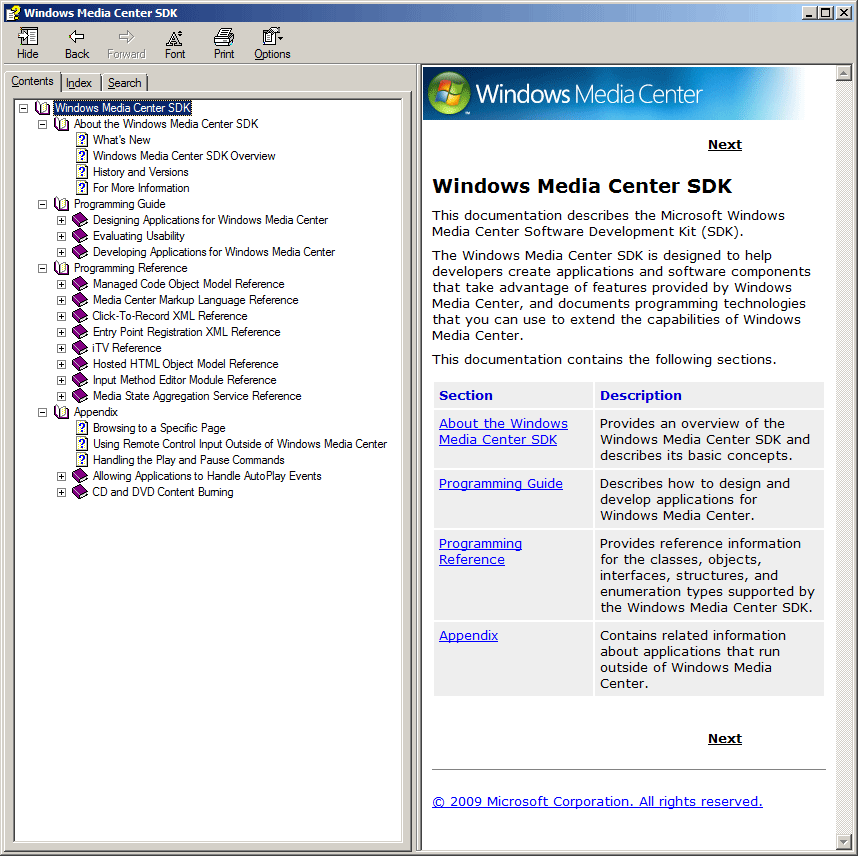858x856 pixels.
Task: Expand Entry Point Registration XML Reference
Action: click(61, 332)
